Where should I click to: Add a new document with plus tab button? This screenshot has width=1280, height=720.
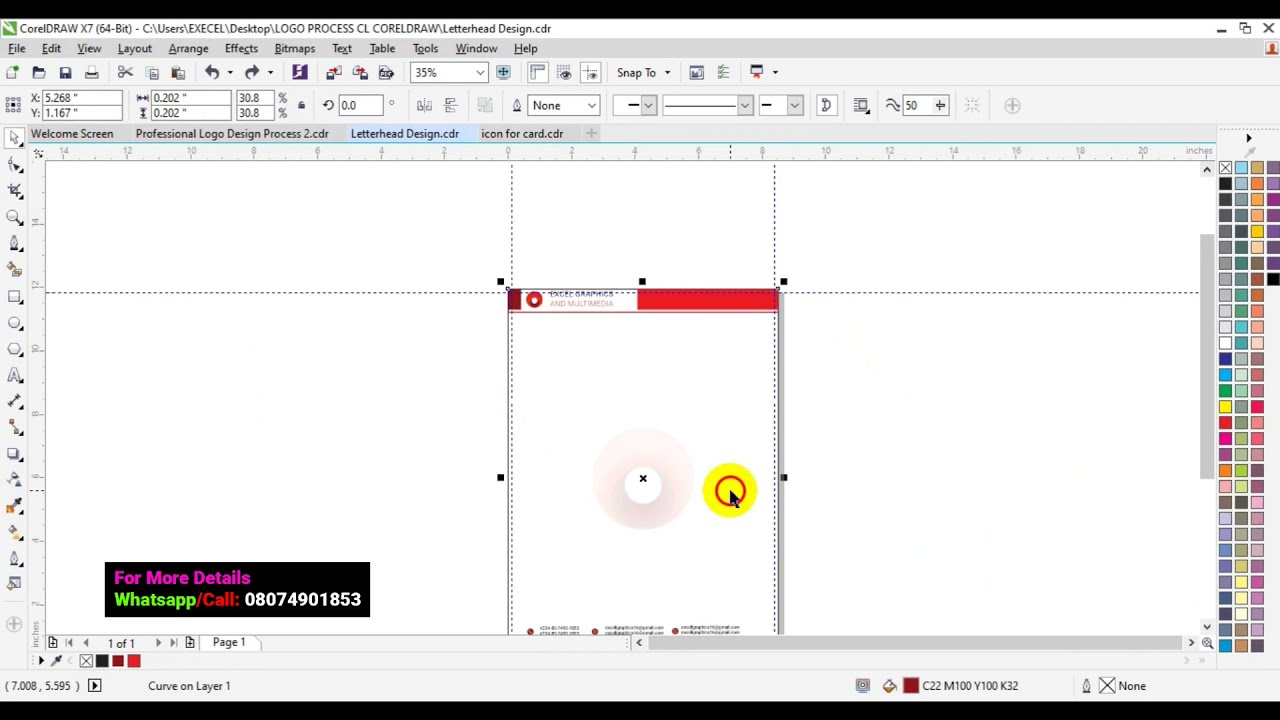tap(591, 133)
